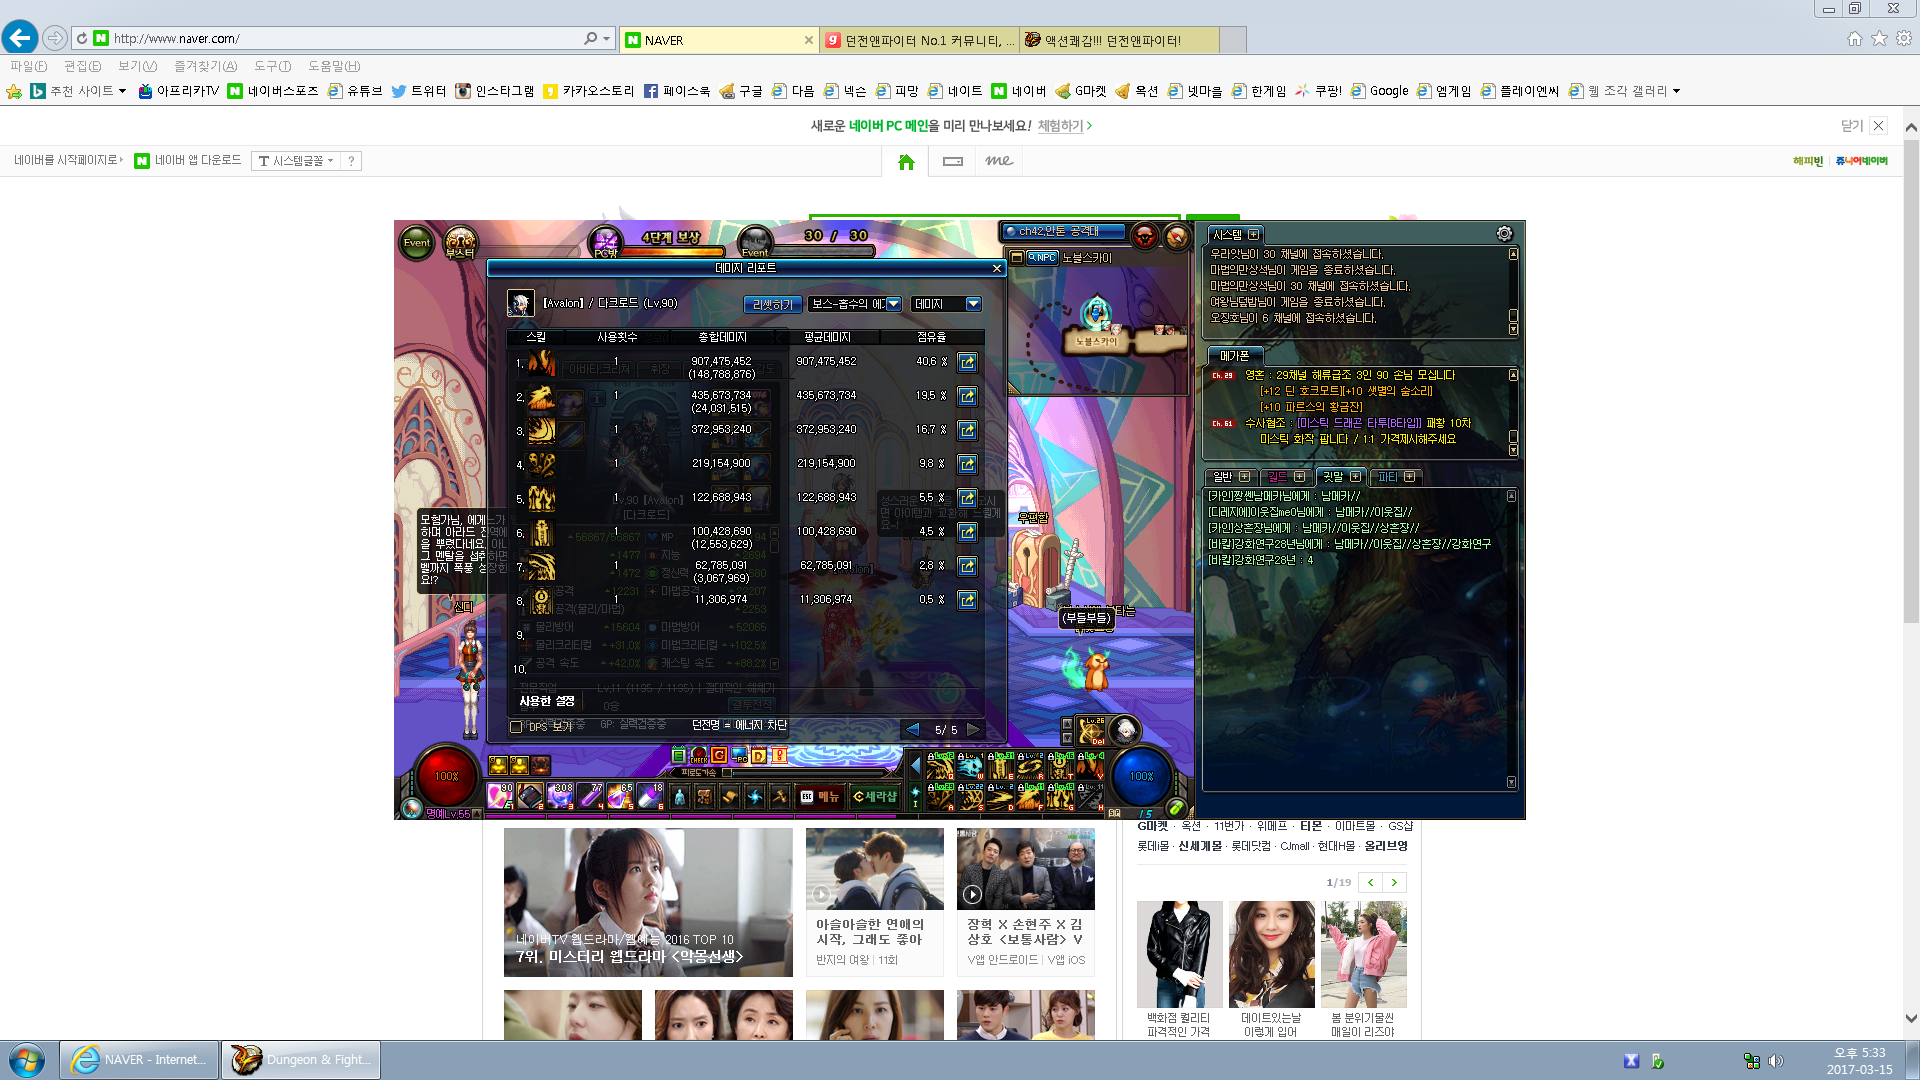
Task: Click the 리셋하기 reset button
Action: pyautogui.click(x=771, y=304)
